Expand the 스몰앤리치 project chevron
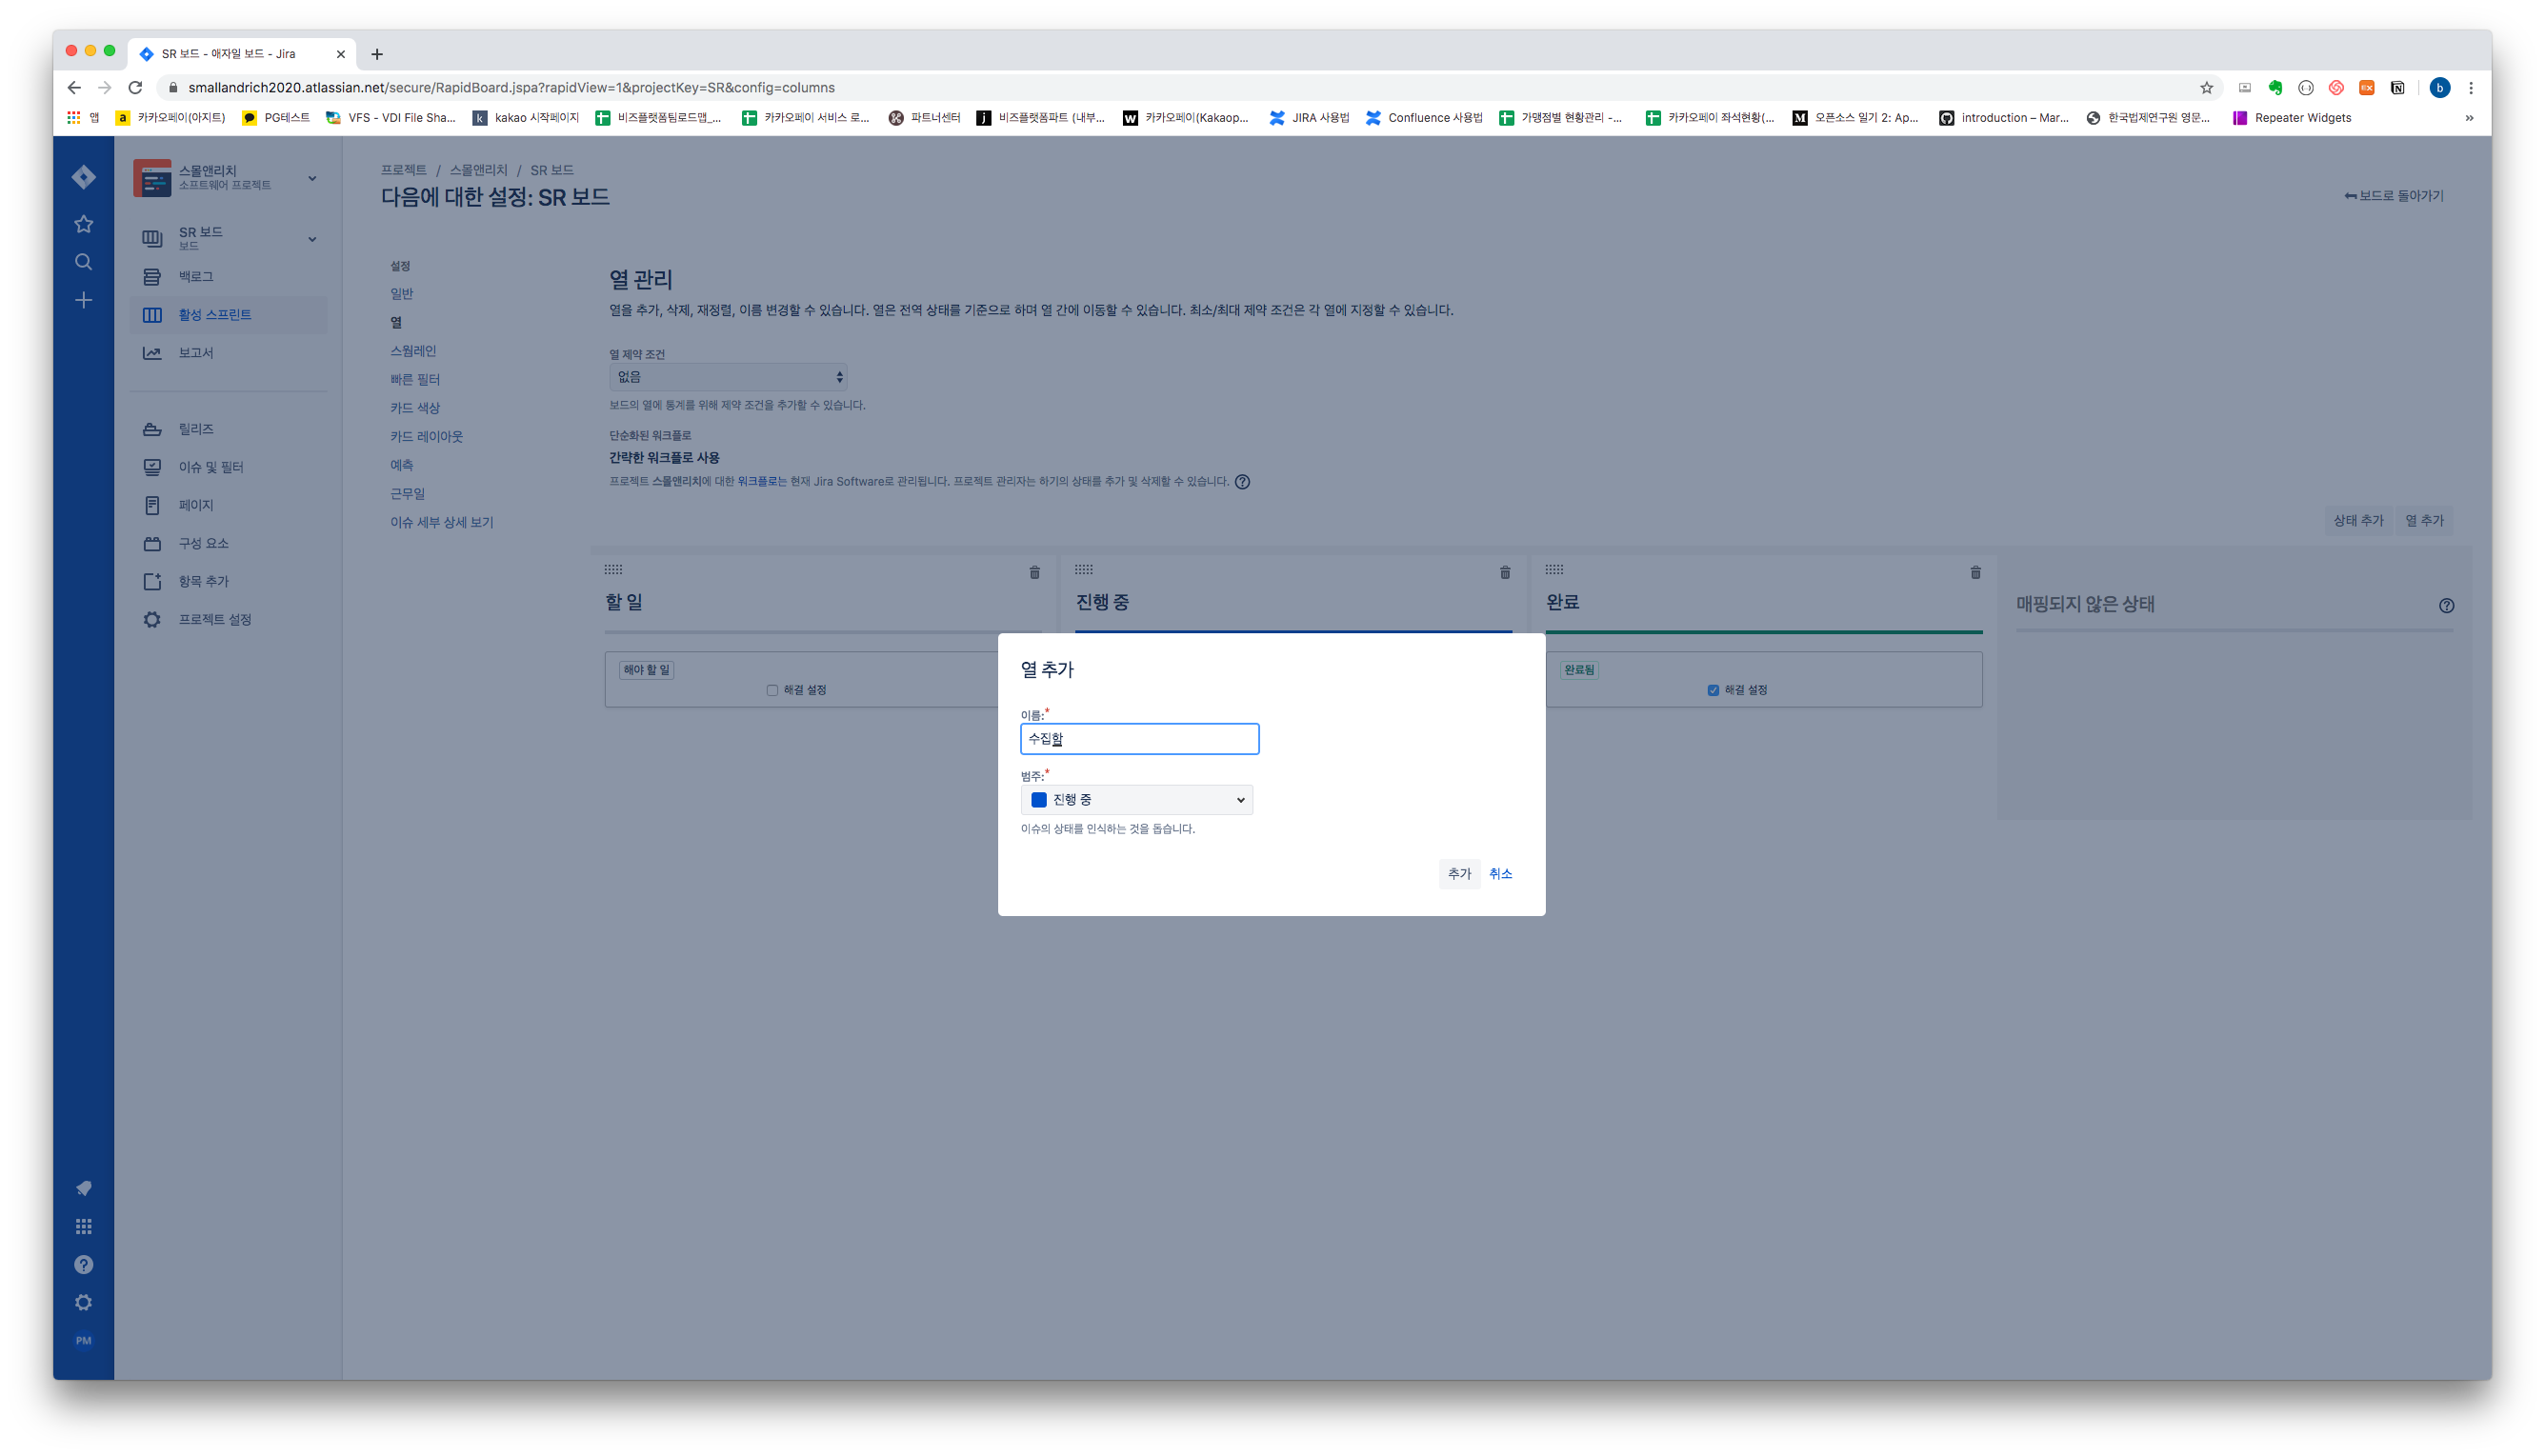 point(312,178)
